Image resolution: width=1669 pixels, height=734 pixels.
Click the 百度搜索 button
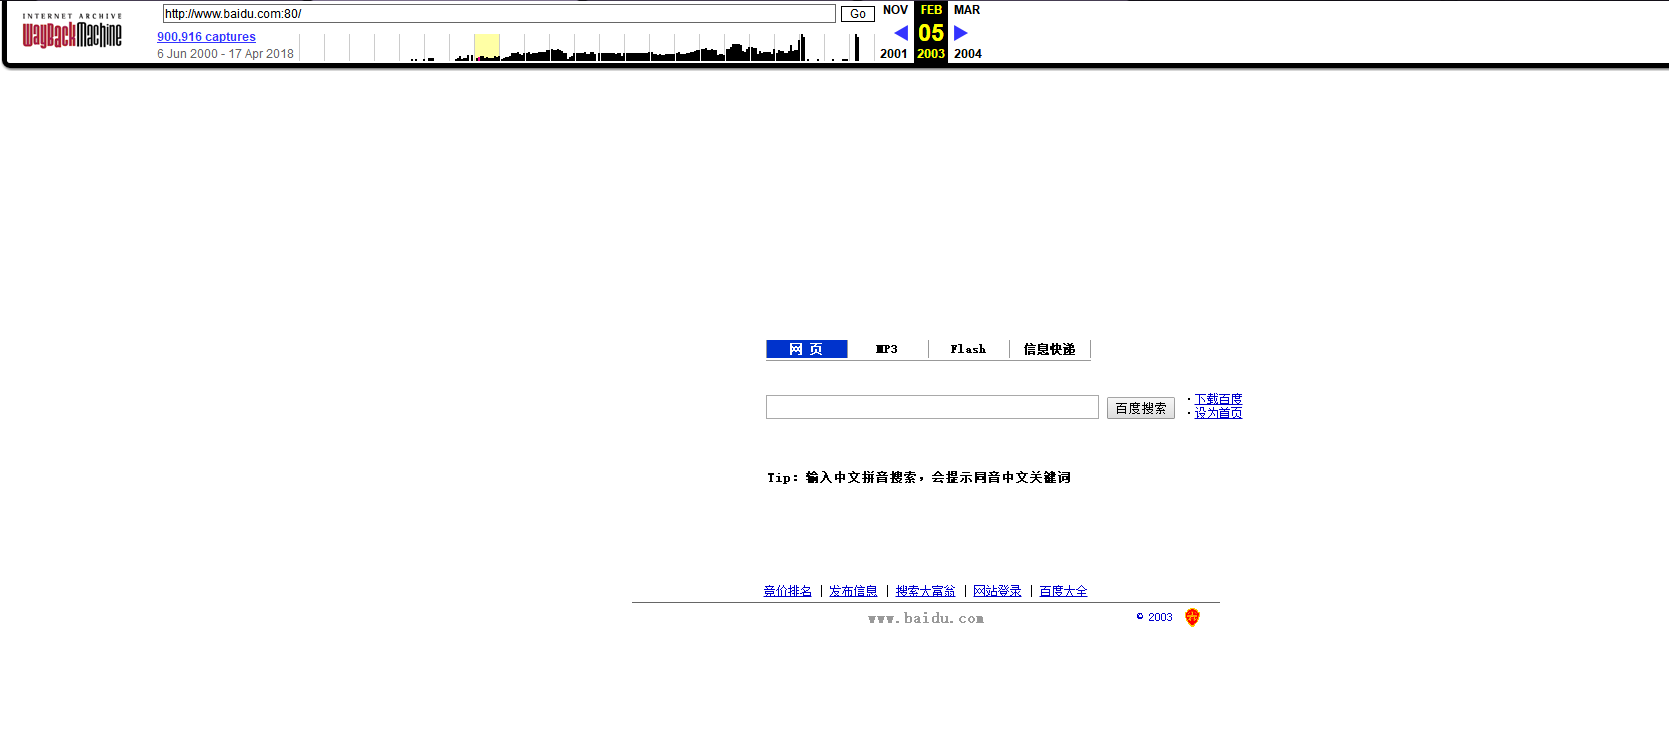tap(1140, 408)
